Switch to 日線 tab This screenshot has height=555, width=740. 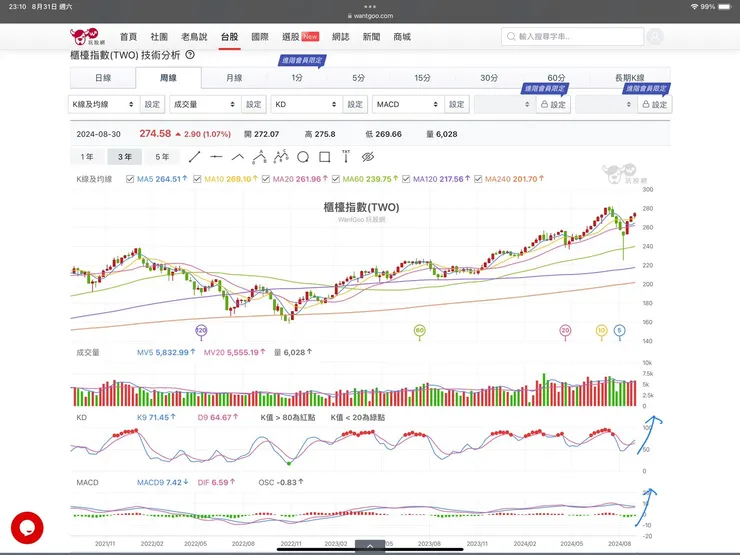coord(103,78)
